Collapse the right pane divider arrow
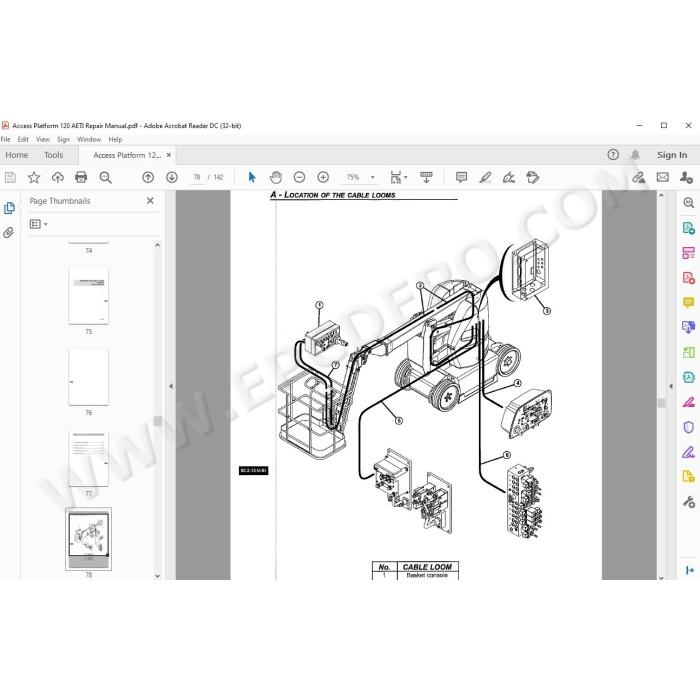Screen dimensions: 700x700 (671, 386)
